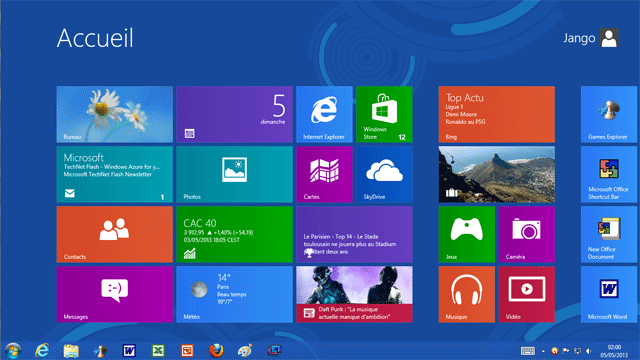
Task: Open the Photos tile
Action: pos(234,174)
